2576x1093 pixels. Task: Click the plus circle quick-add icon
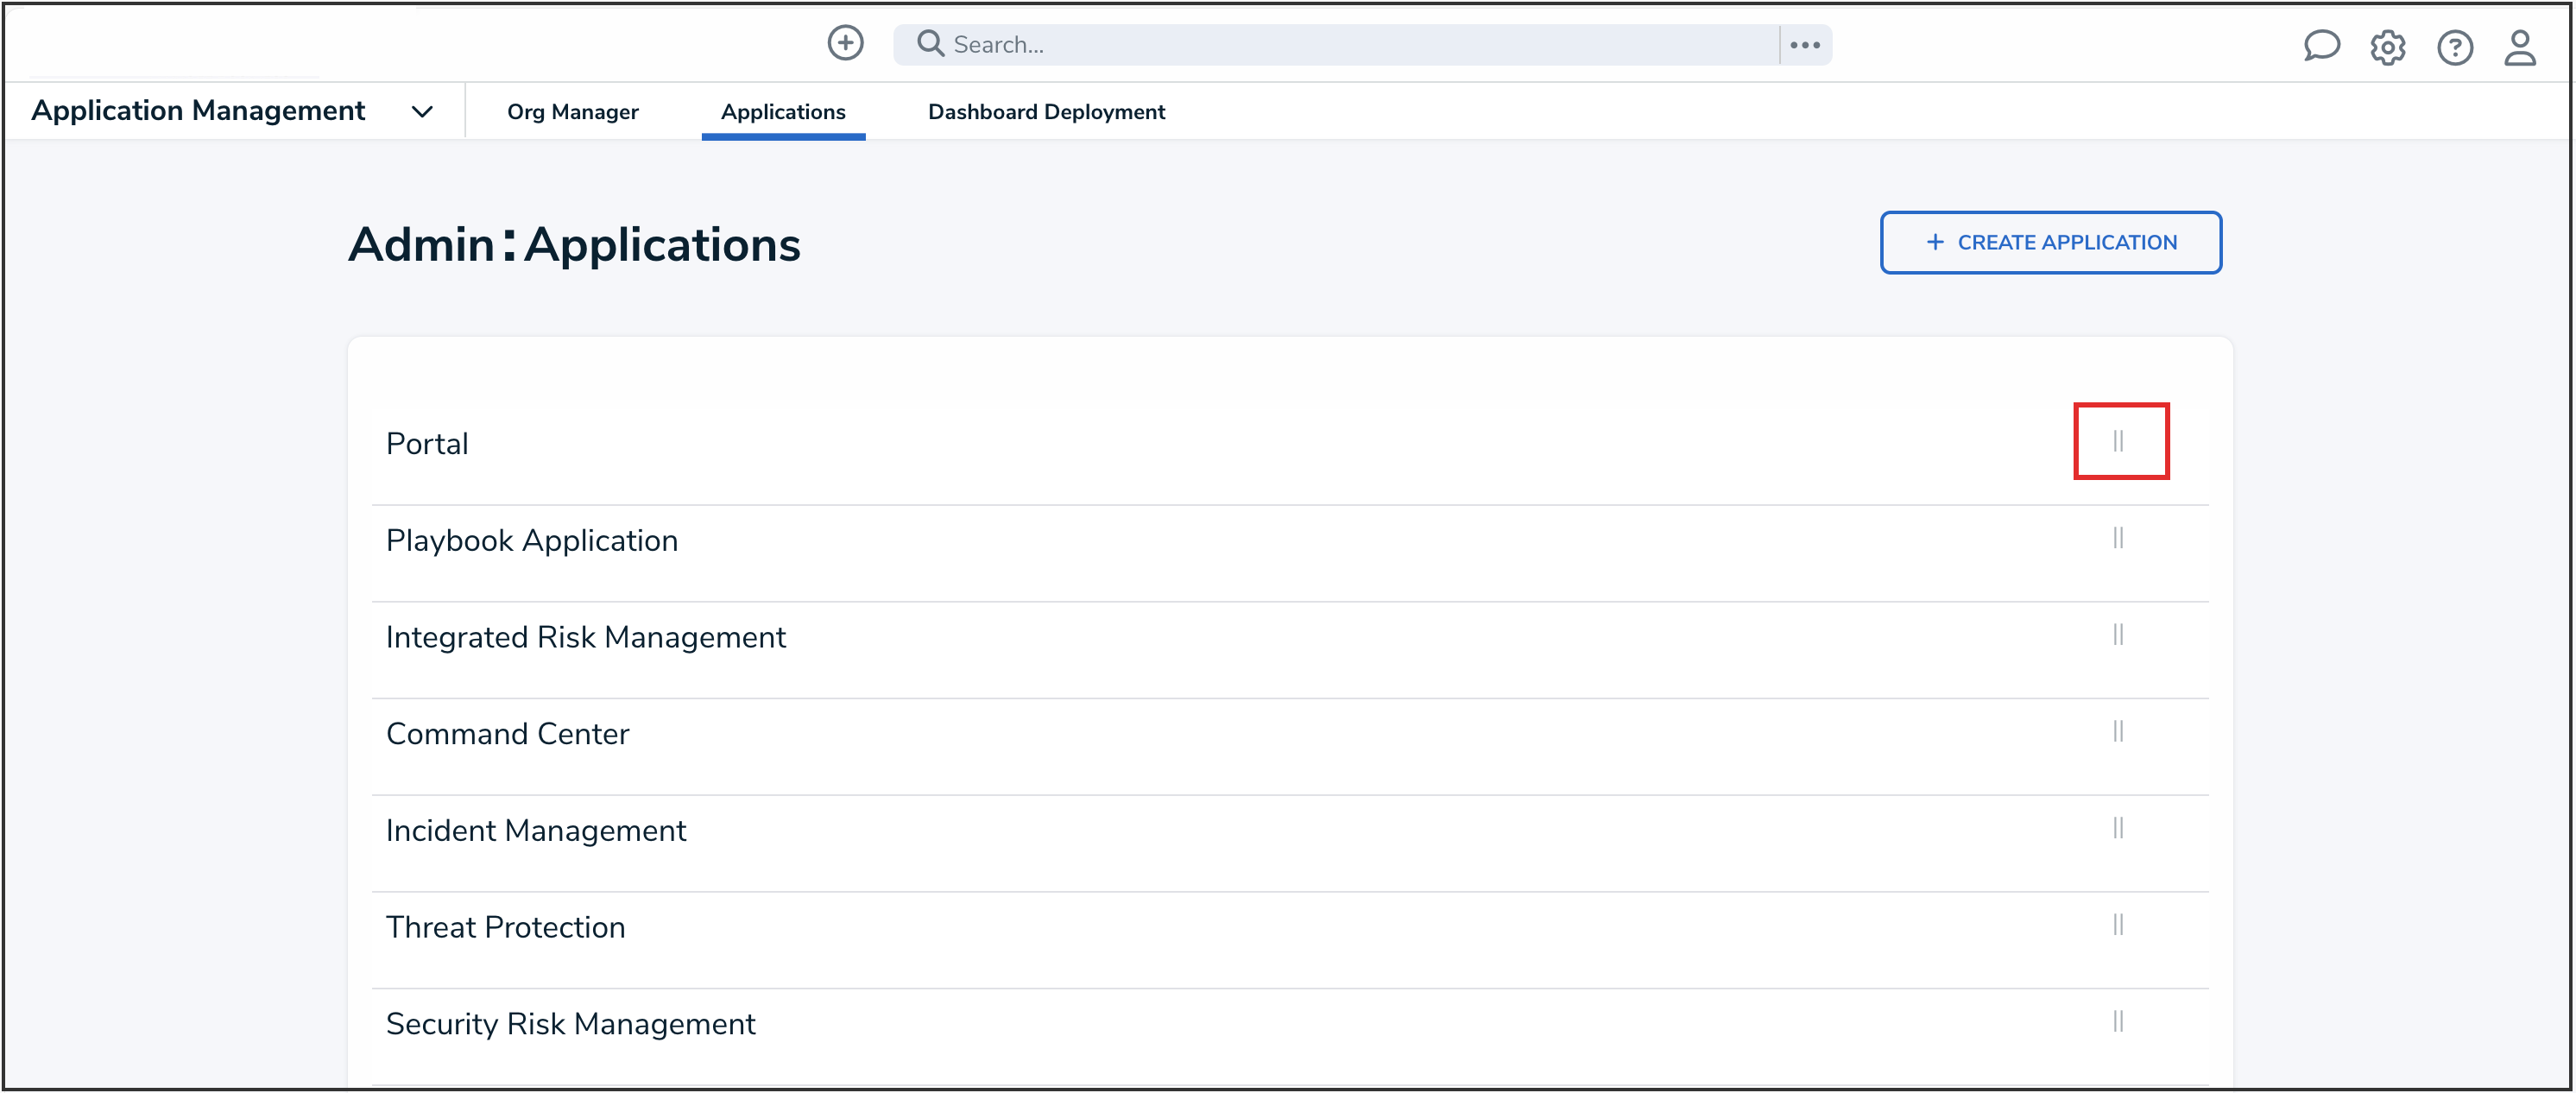pos(845,43)
